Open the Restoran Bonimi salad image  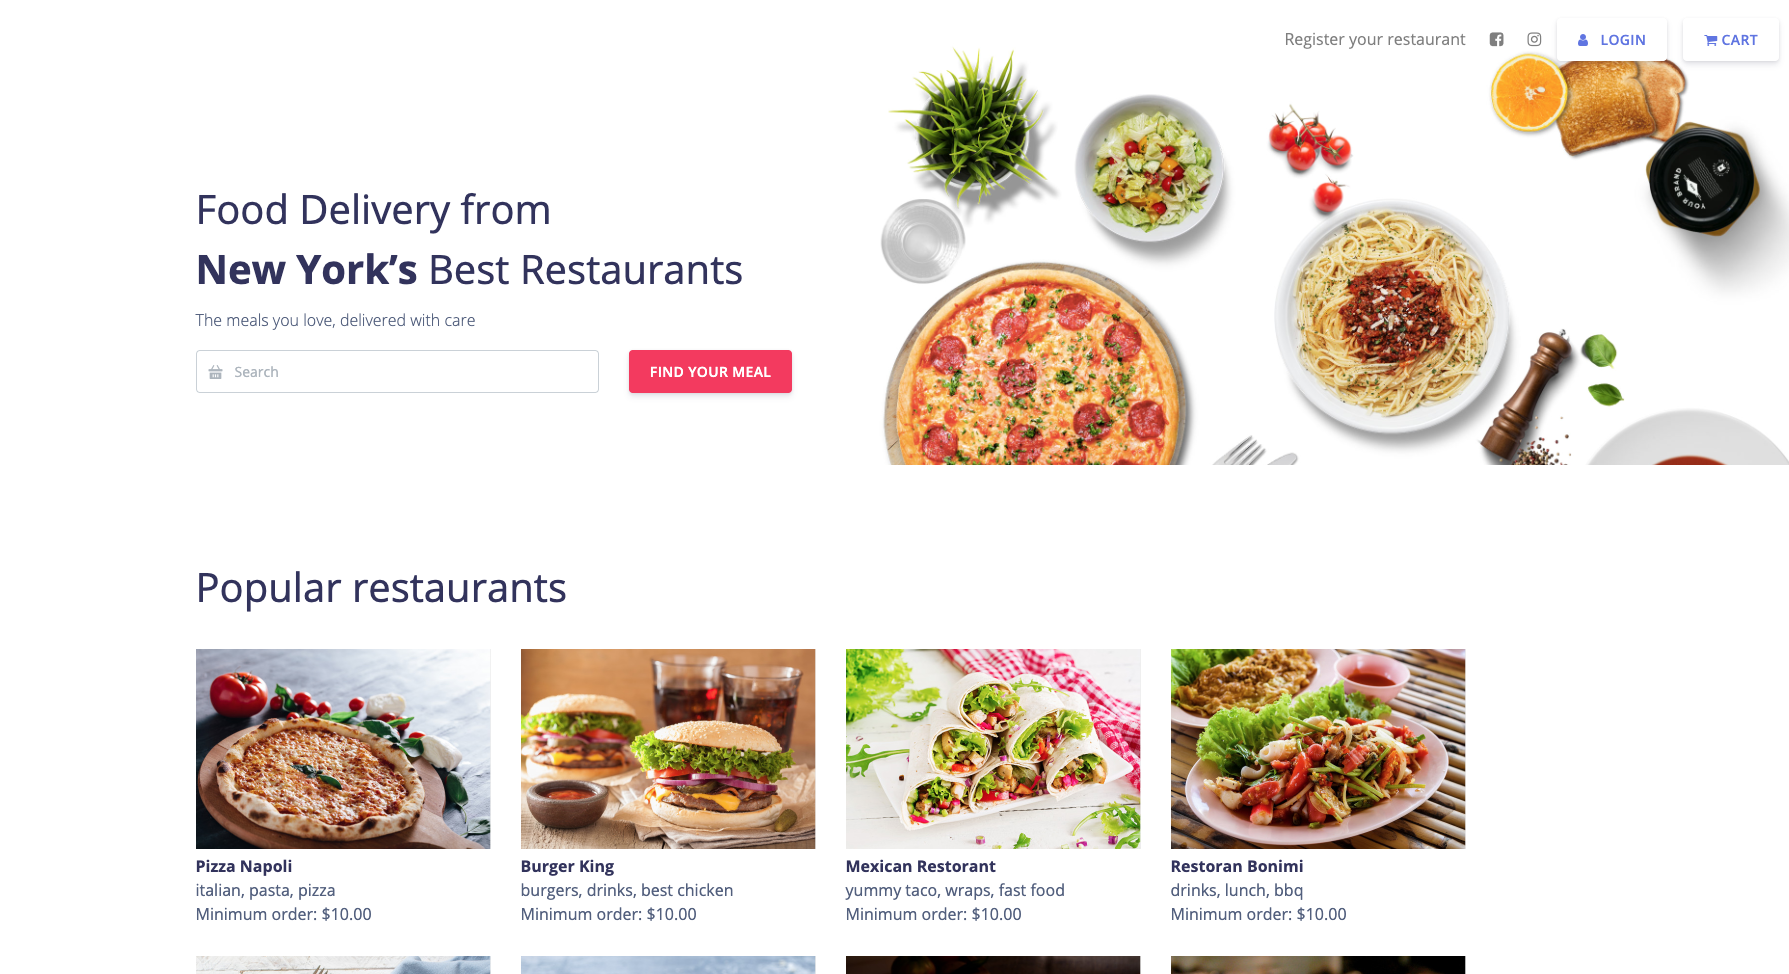(1318, 749)
